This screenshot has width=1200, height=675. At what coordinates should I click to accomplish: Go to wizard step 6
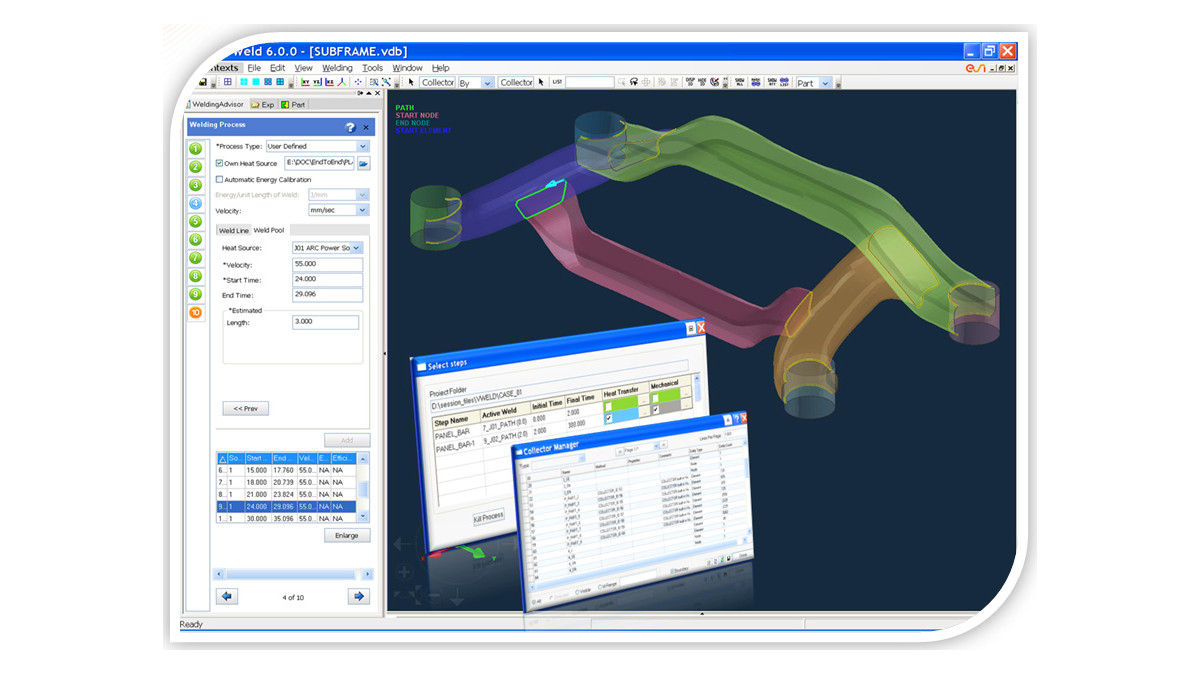pyautogui.click(x=196, y=239)
